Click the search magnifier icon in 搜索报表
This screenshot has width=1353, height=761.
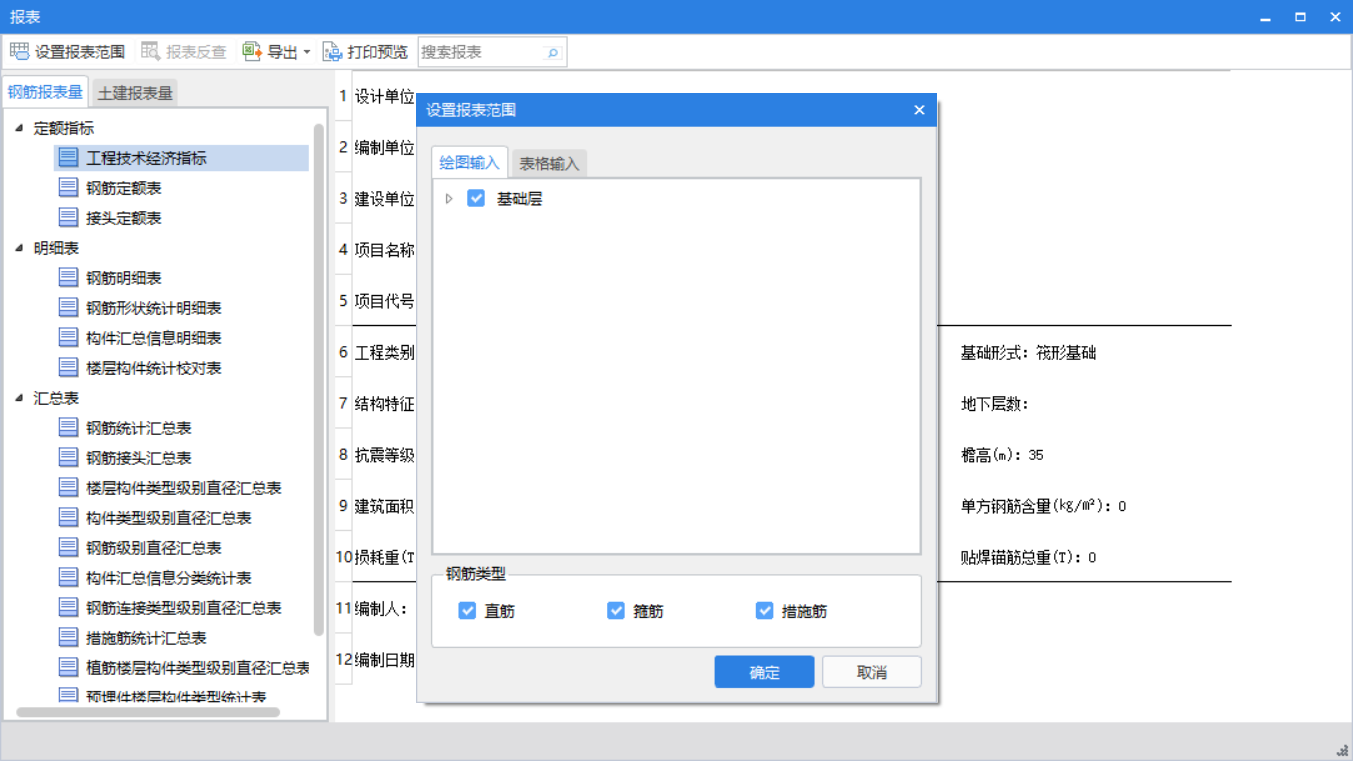pyautogui.click(x=552, y=53)
